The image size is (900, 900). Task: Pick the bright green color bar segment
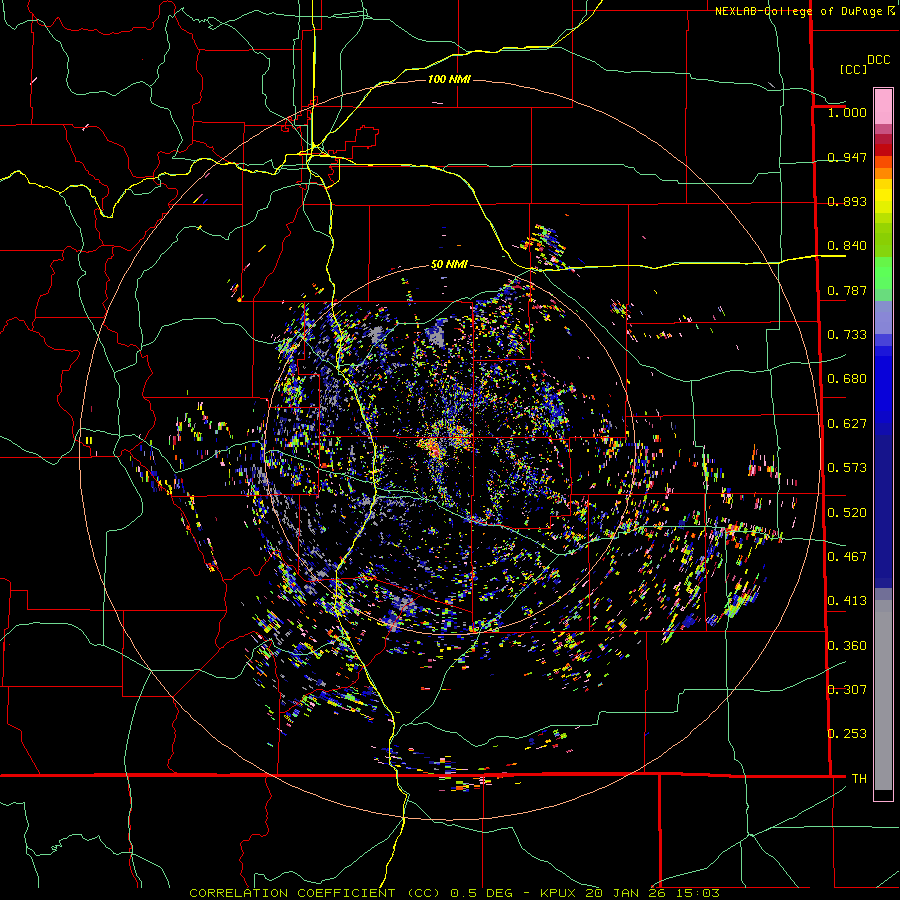coord(883,273)
